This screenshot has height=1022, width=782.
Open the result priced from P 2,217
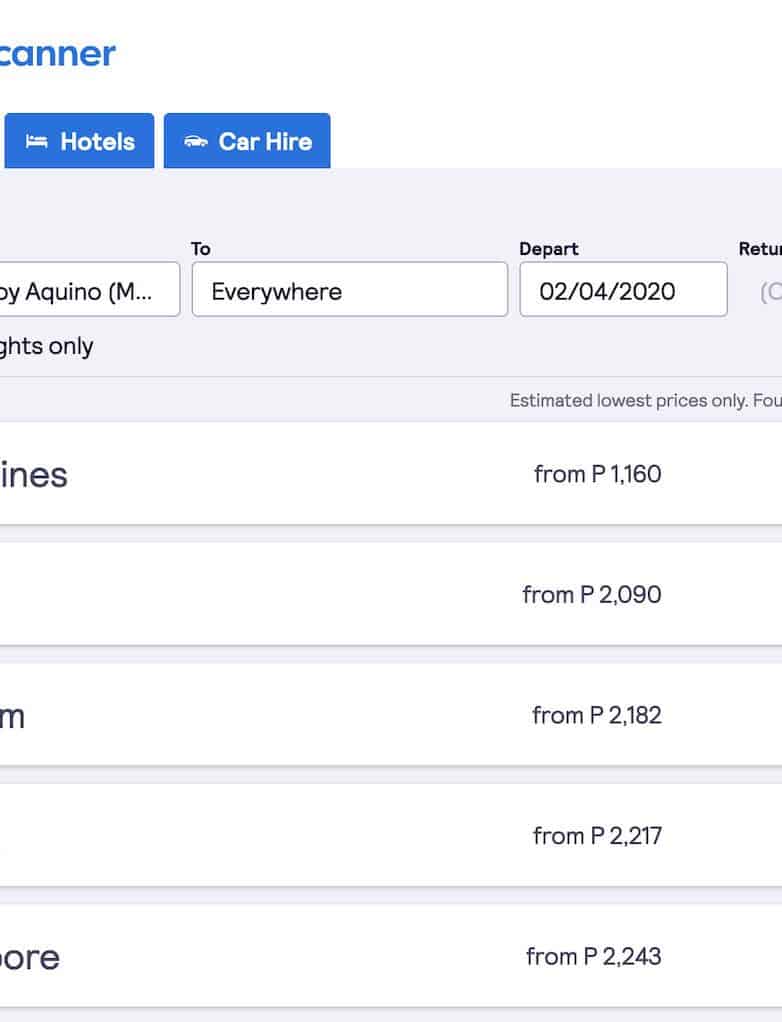click(x=597, y=835)
